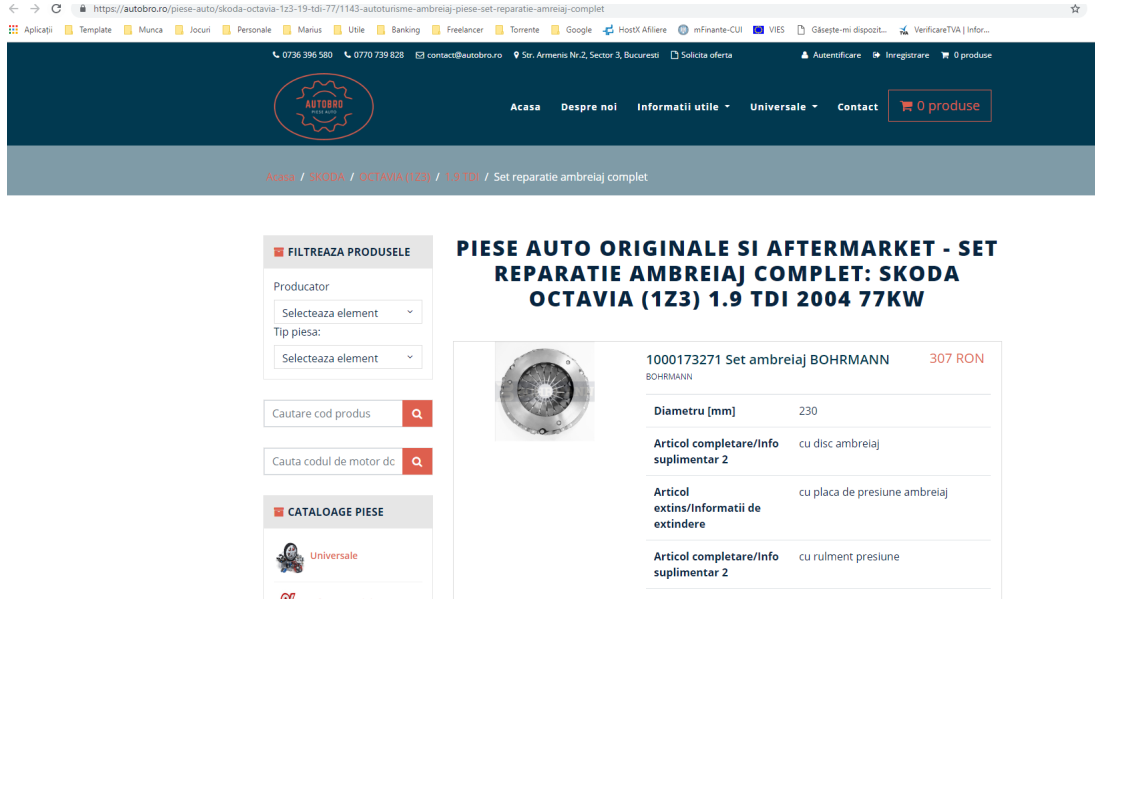Image resolution: width=1122 pixels, height=793 pixels.
Task: Open the HostX Afiliere bookmark
Action: pos(635,30)
